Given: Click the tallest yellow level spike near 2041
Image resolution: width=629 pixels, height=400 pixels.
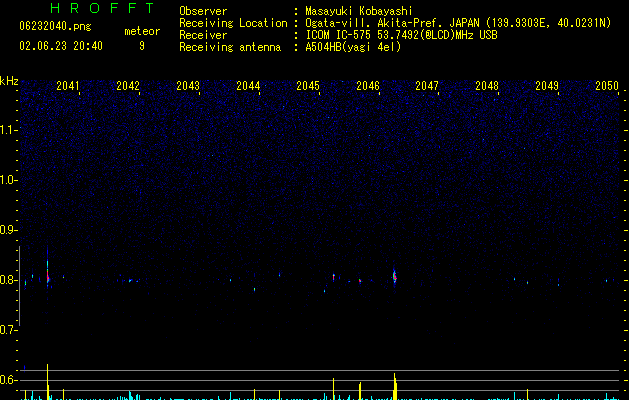Looking at the screenshot, I should pos(48,381).
